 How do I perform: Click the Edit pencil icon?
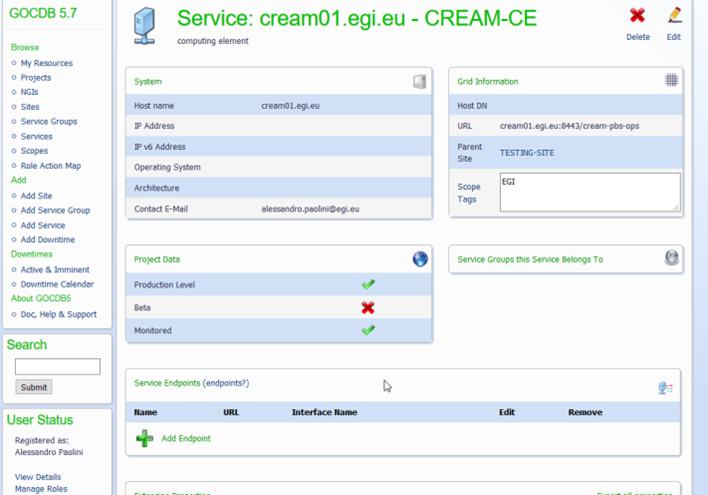point(675,15)
